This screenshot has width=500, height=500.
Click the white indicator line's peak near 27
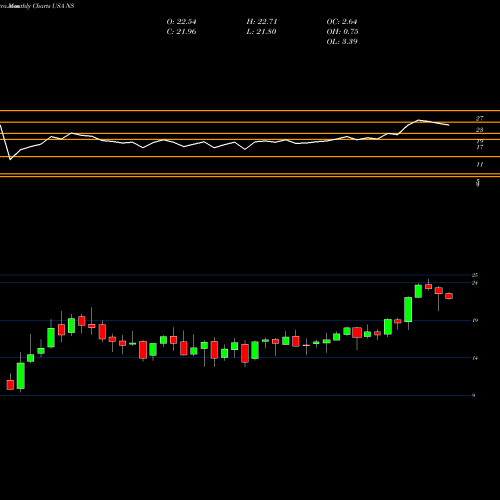click(418, 120)
